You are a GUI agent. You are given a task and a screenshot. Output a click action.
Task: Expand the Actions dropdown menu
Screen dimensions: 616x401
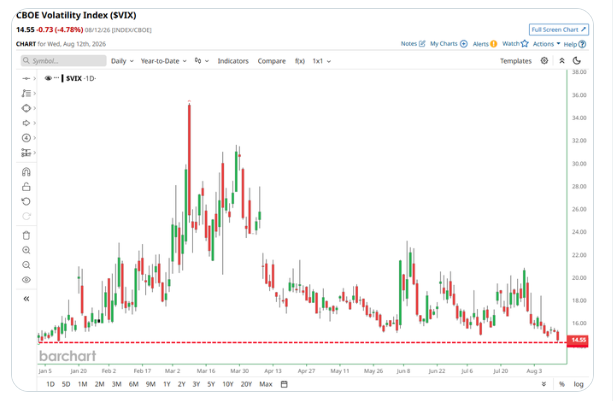(x=546, y=44)
